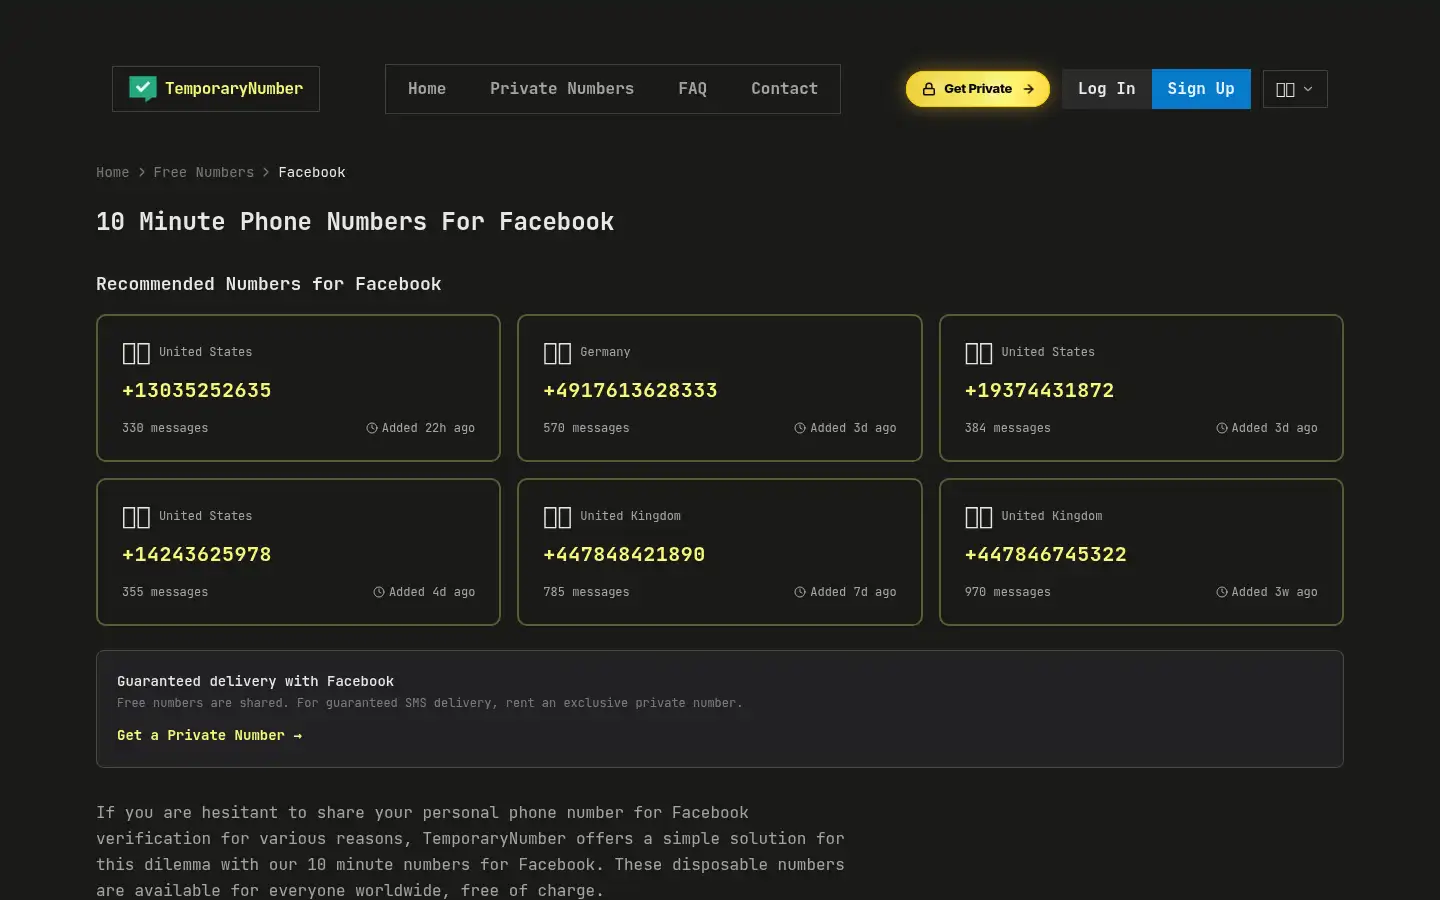1440x900 pixels.
Task: Click the Sign Up button
Action: [x=1201, y=89]
